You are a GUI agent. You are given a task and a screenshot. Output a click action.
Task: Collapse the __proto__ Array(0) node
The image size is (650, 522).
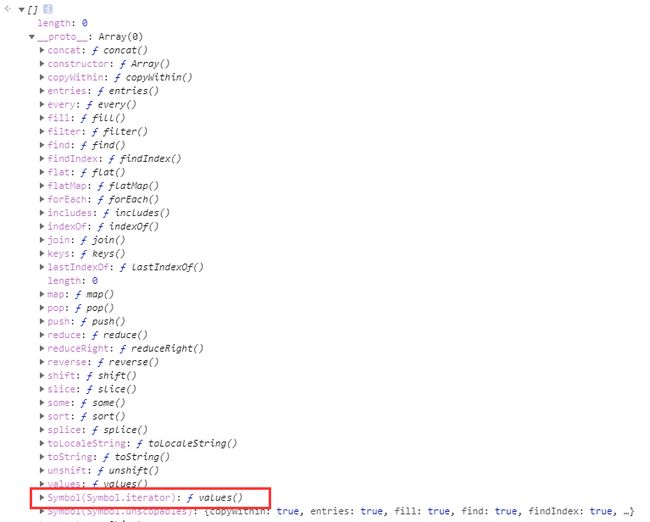coord(32,37)
